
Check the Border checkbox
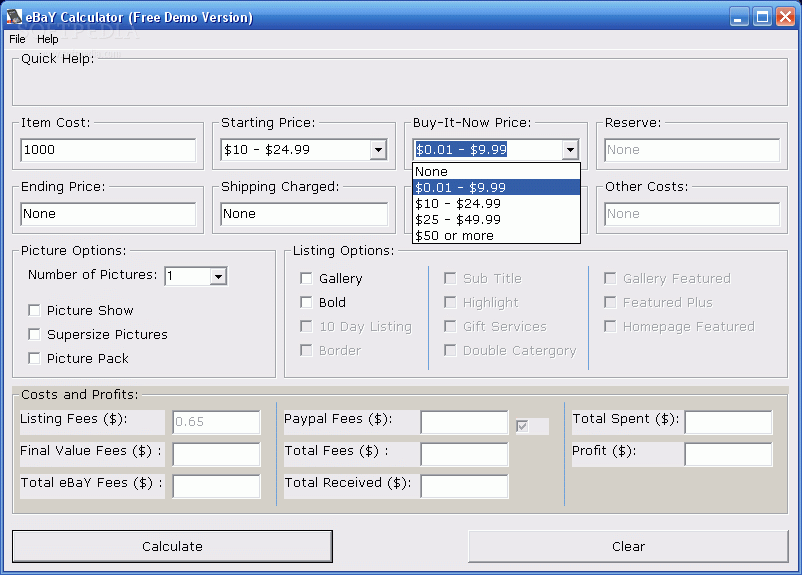coord(306,350)
